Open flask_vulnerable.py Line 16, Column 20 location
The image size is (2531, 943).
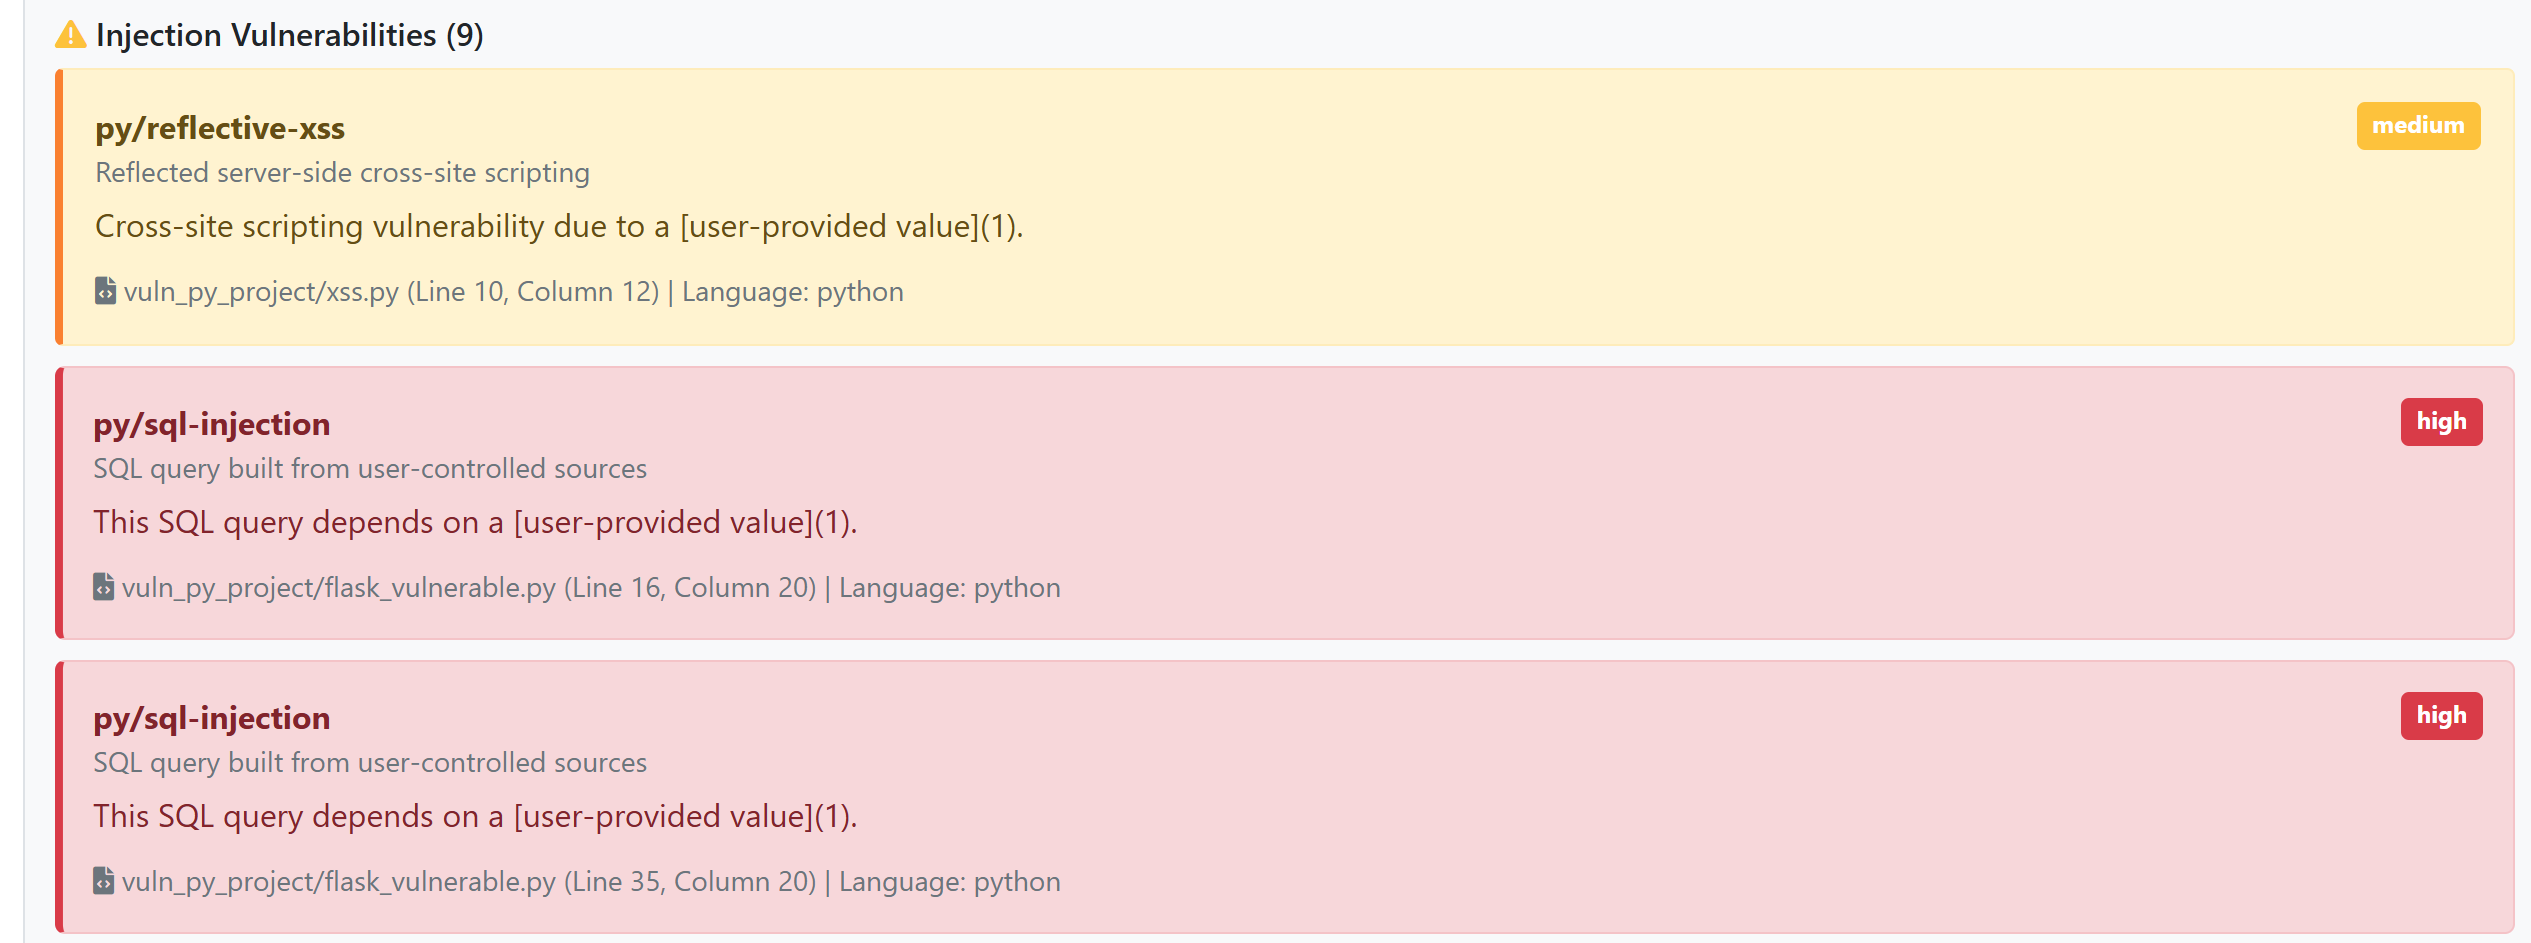pos(468,588)
